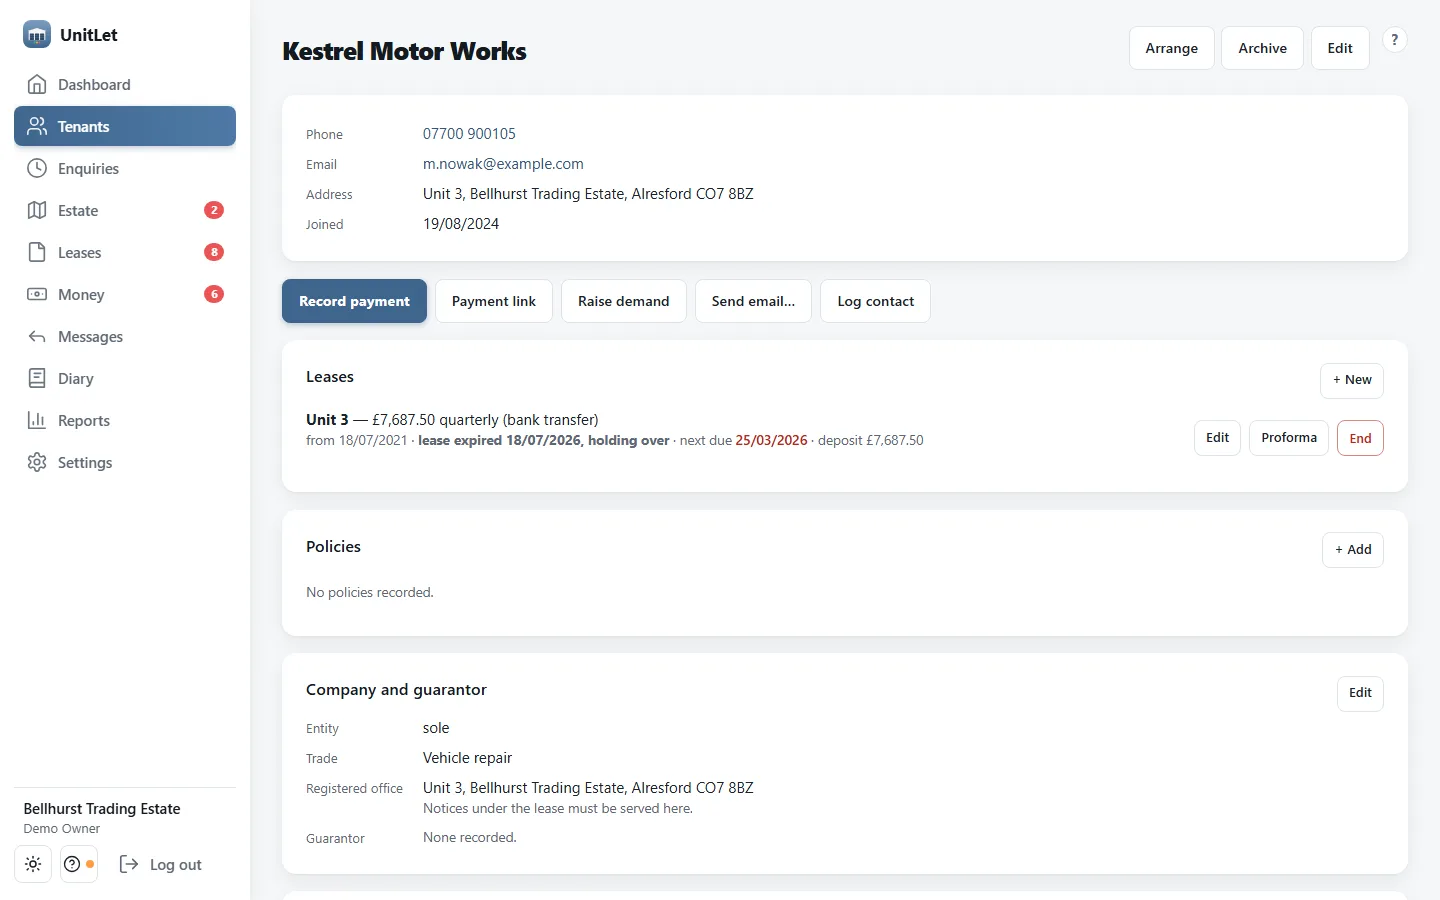This screenshot has width=1440, height=900.
Task: Click the Settings gear icon
Action: coord(37,462)
